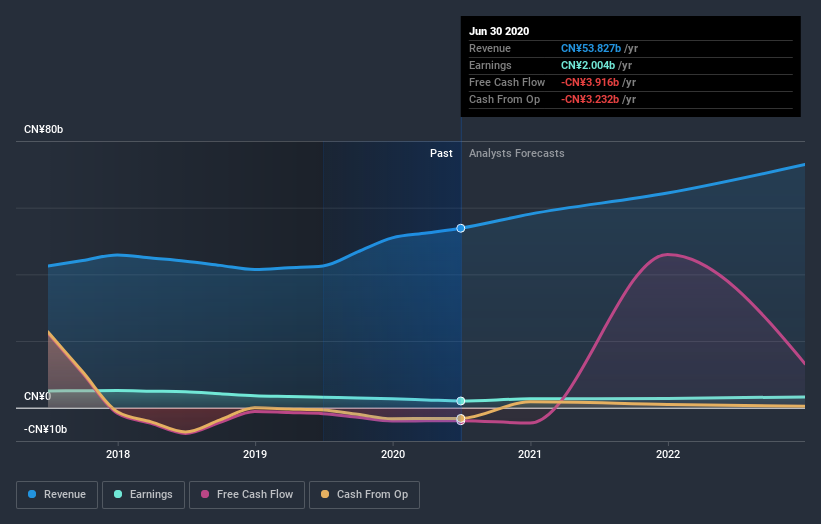Toggle the Cash From Op legend series
Screen dimensions: 821x524
pos(364,495)
